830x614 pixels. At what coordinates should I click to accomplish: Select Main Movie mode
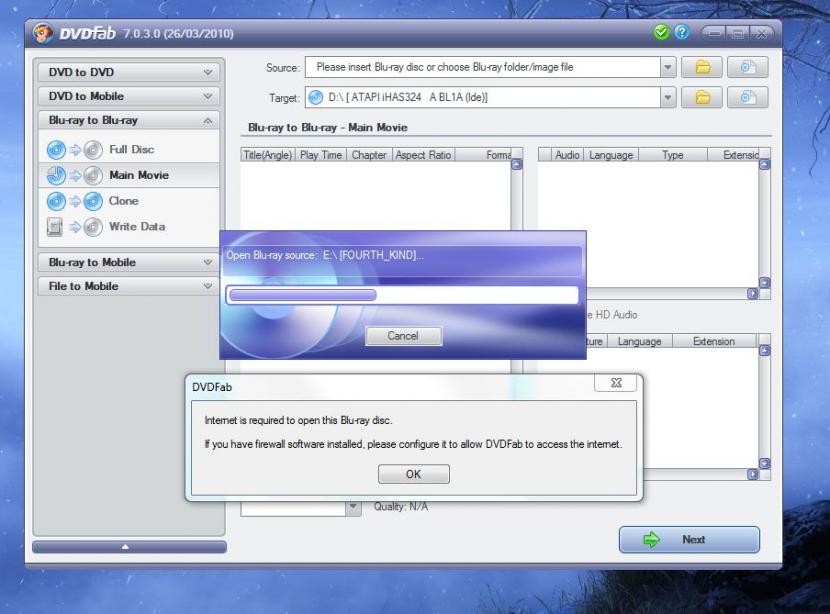pos(129,175)
